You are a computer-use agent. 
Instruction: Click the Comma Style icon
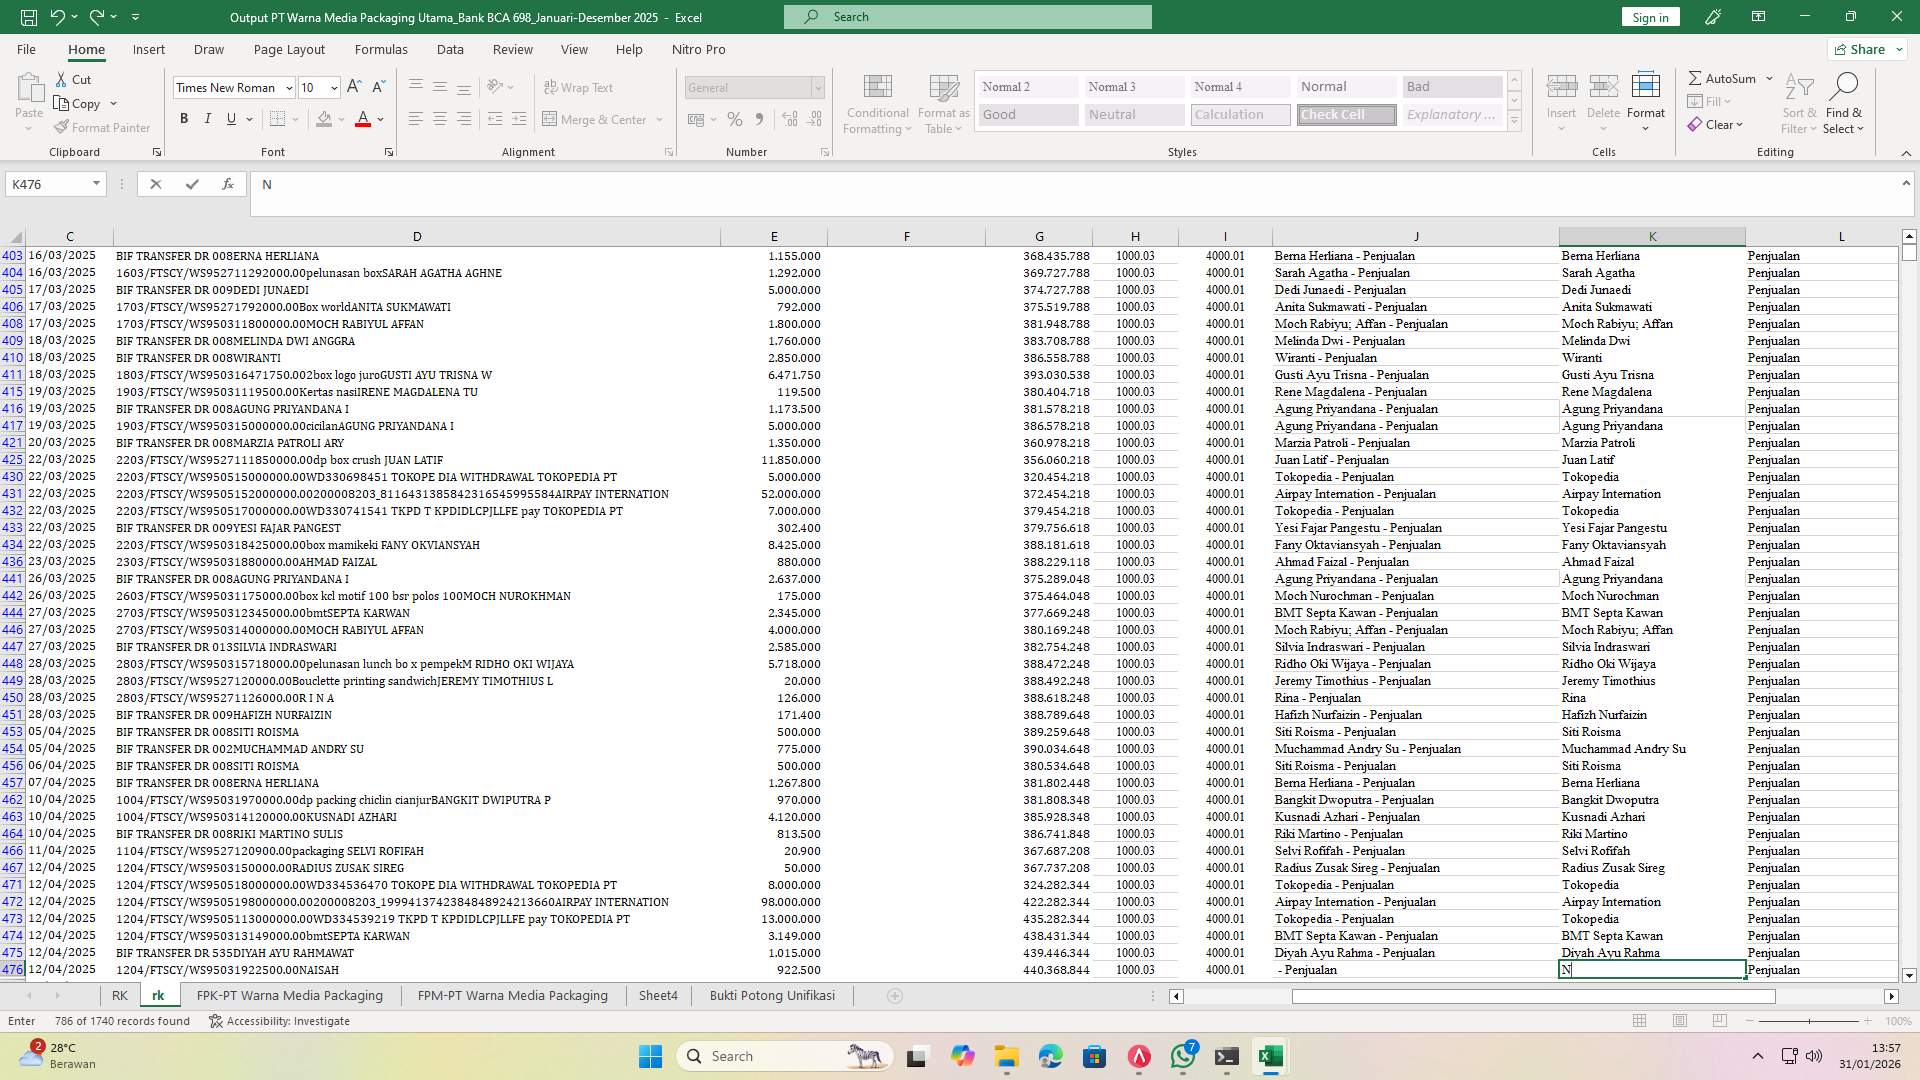click(759, 118)
